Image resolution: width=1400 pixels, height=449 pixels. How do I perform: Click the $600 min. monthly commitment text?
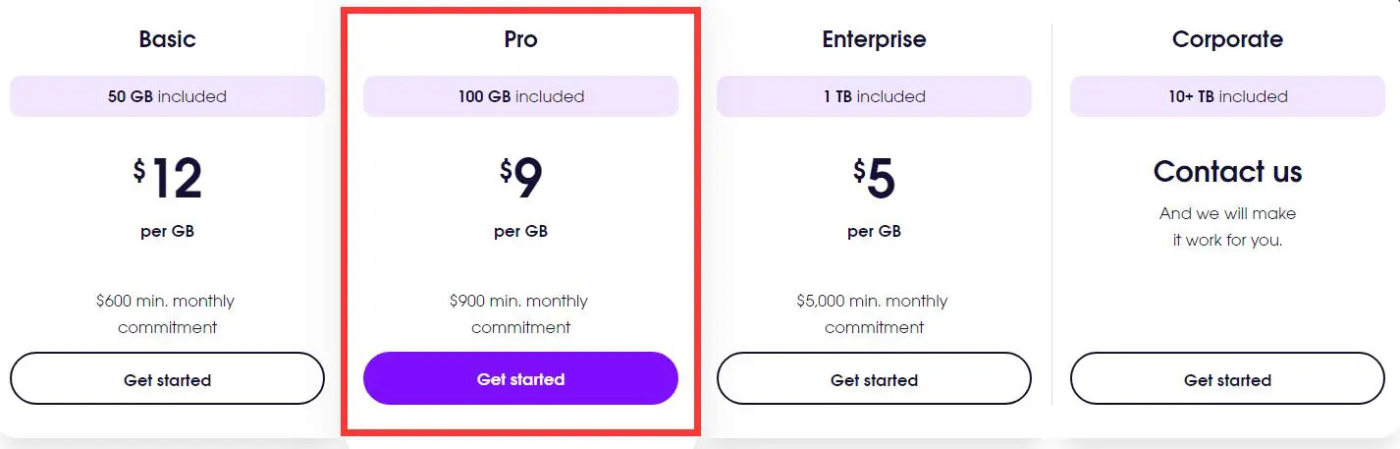point(167,314)
